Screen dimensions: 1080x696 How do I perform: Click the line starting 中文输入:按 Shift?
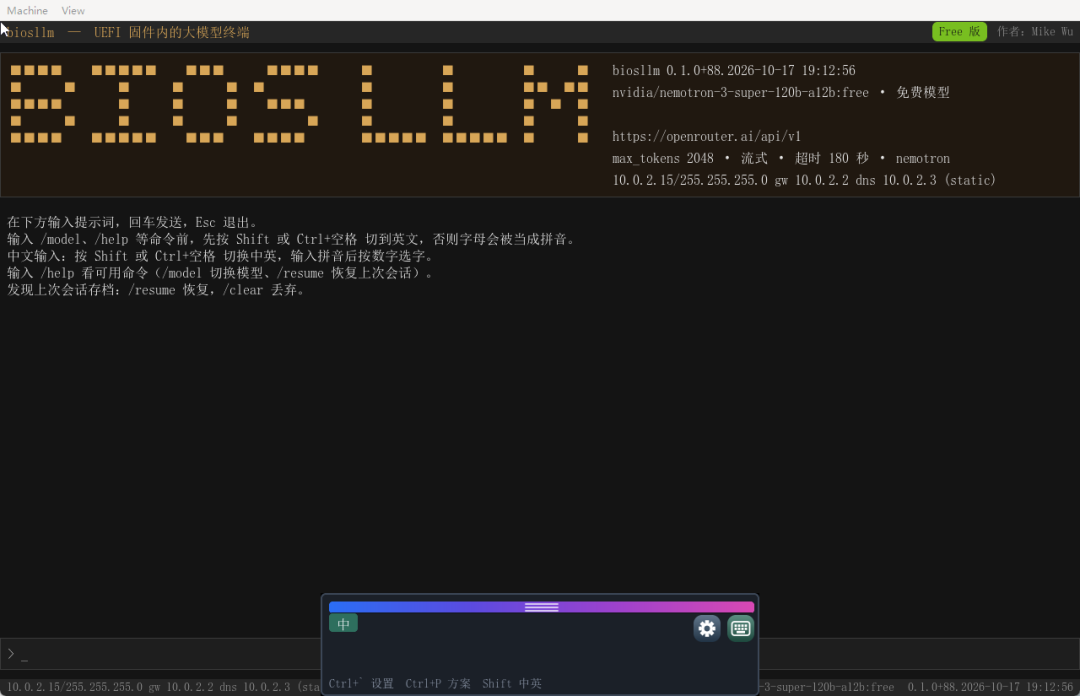click(220, 256)
